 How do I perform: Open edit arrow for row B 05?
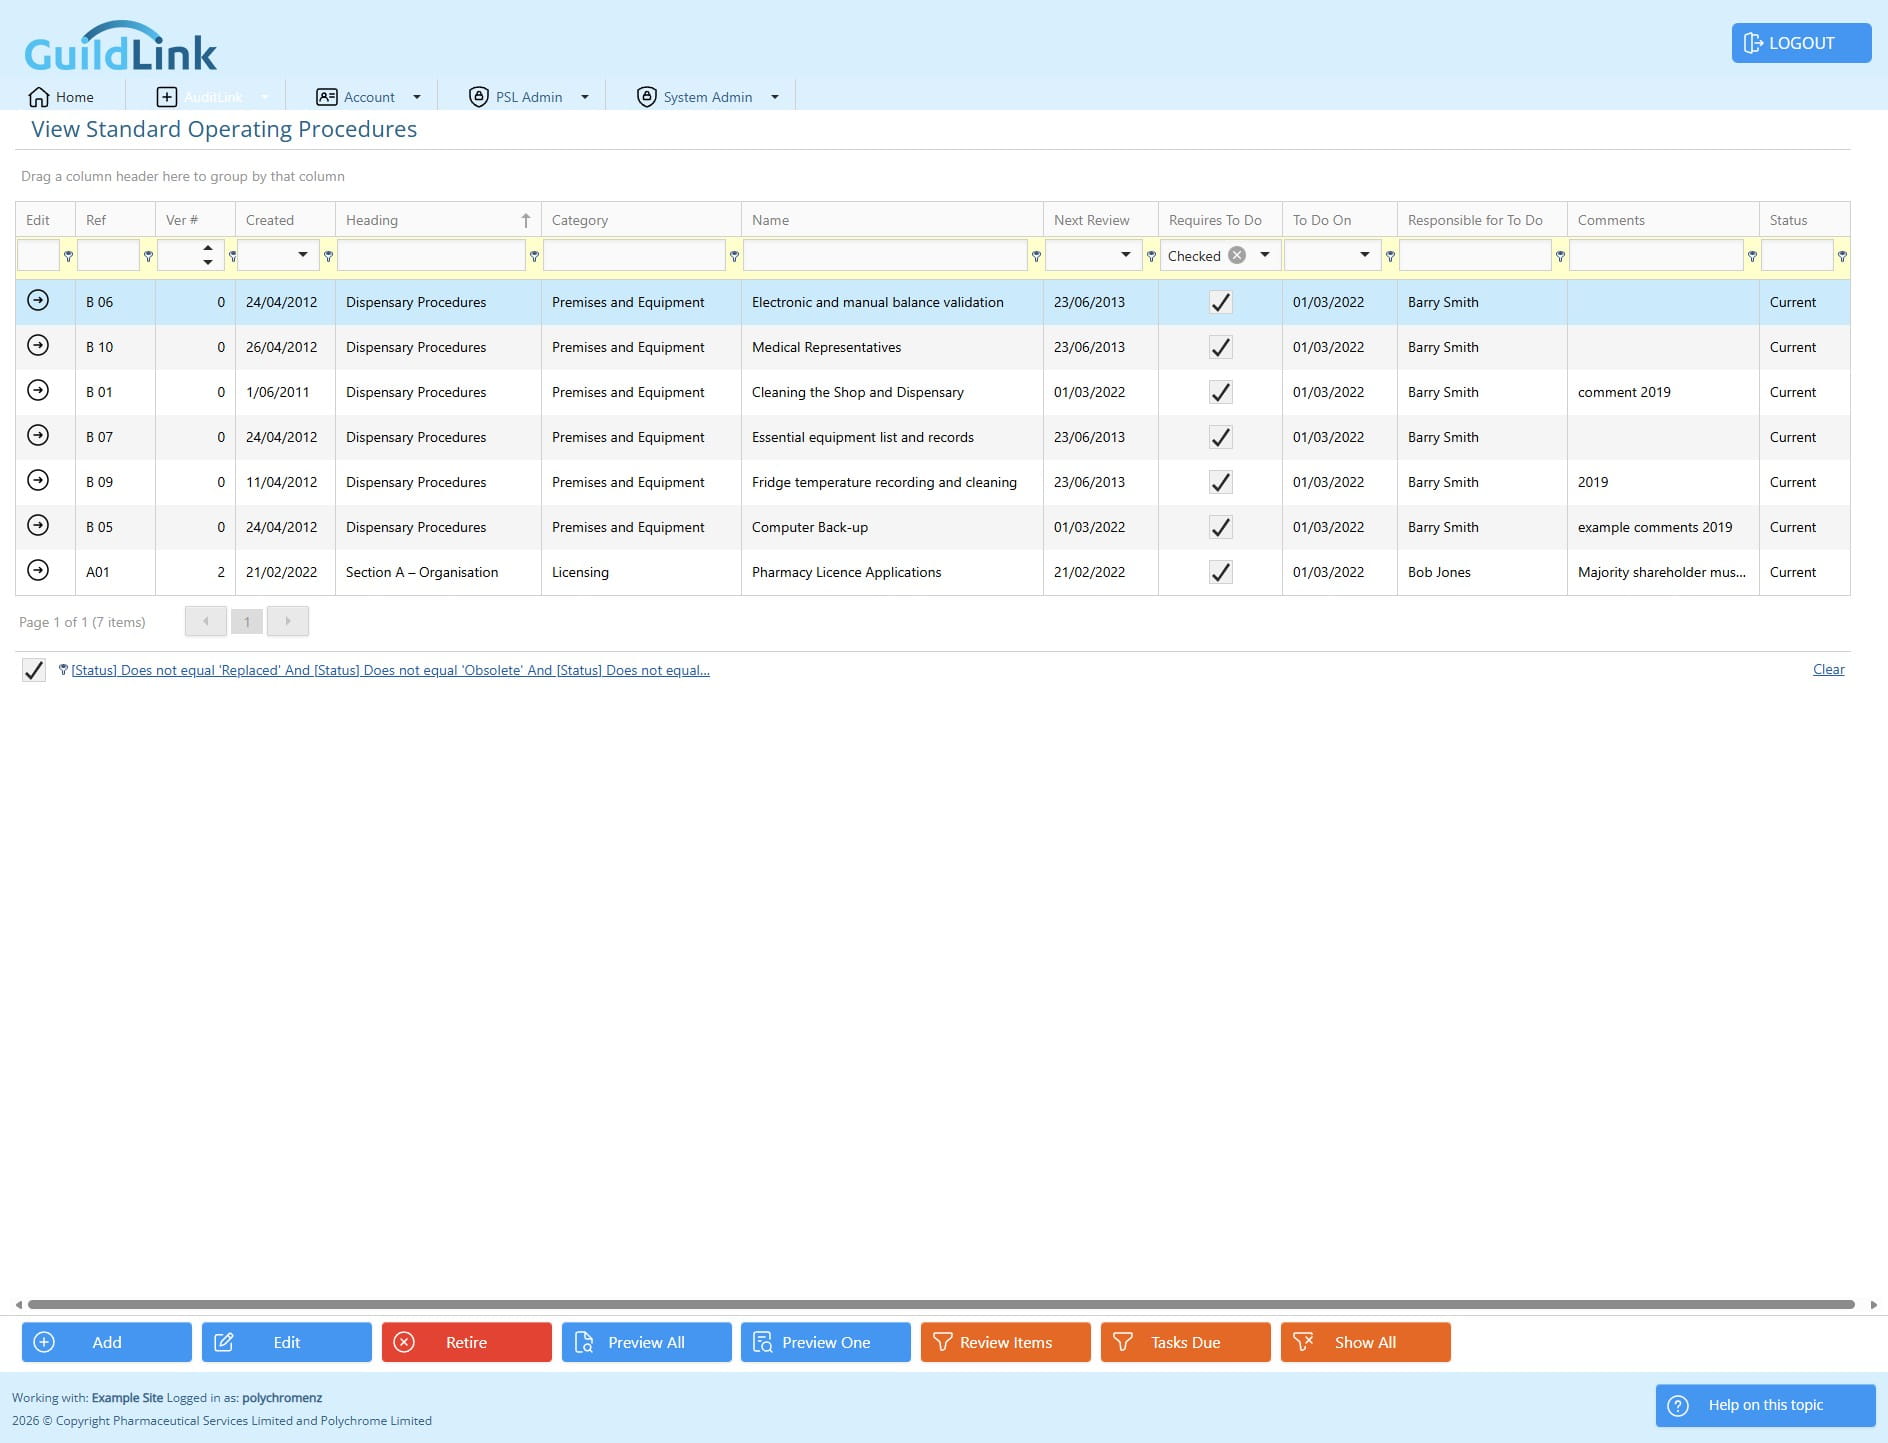pyautogui.click(x=38, y=525)
